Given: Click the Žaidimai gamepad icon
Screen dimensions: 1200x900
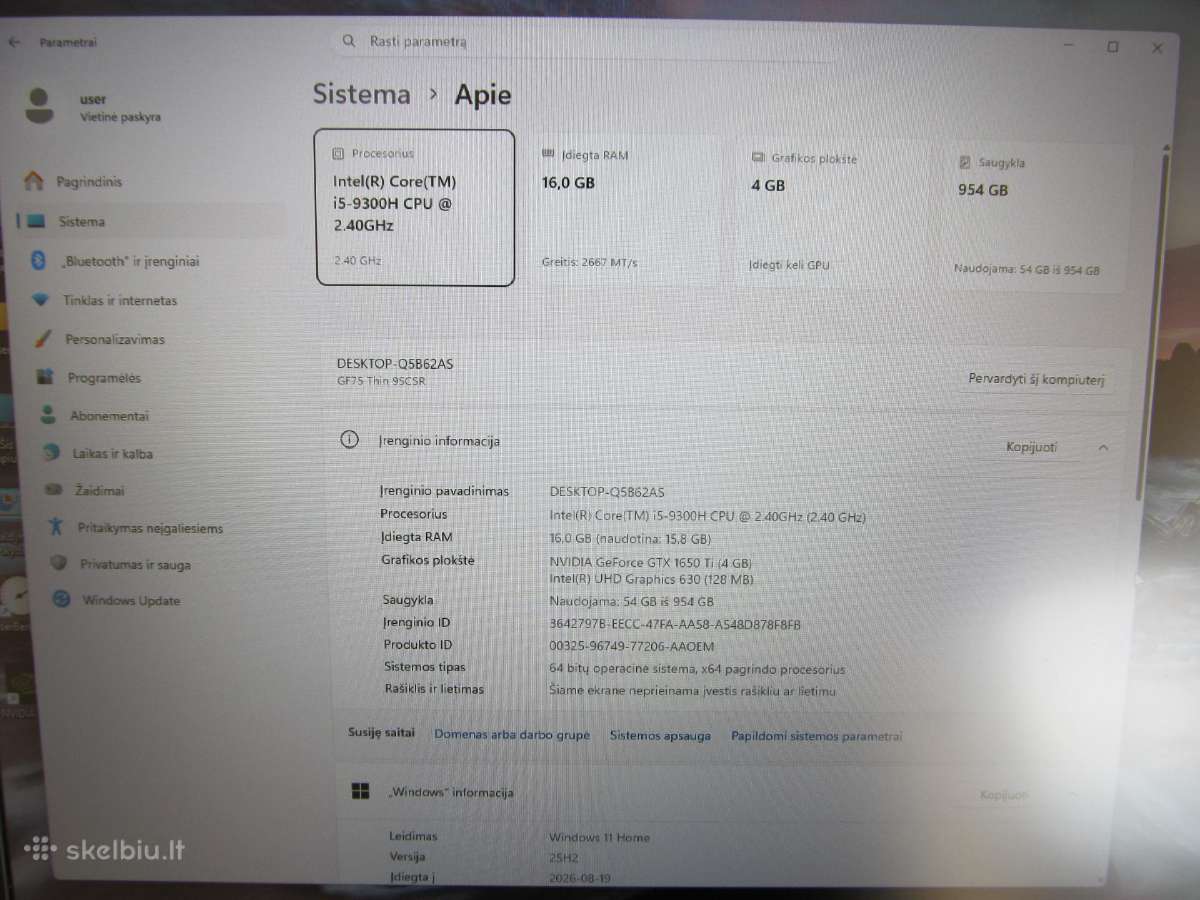Looking at the screenshot, I should tap(55, 490).
